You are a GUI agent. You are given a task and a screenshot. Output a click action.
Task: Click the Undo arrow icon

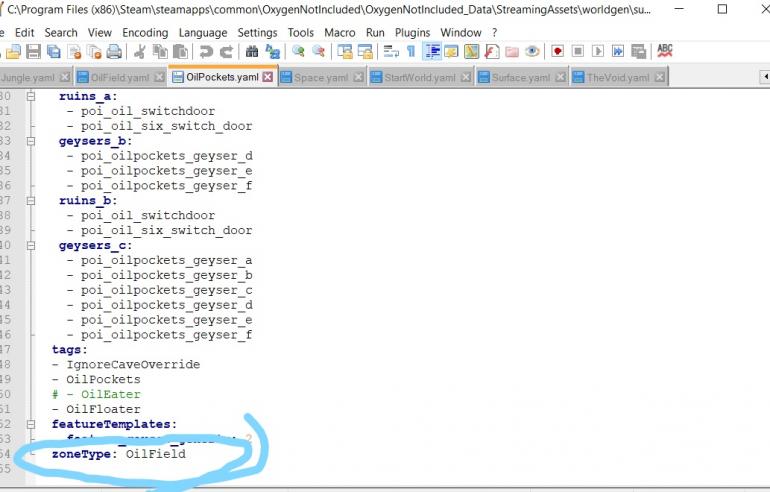point(206,51)
